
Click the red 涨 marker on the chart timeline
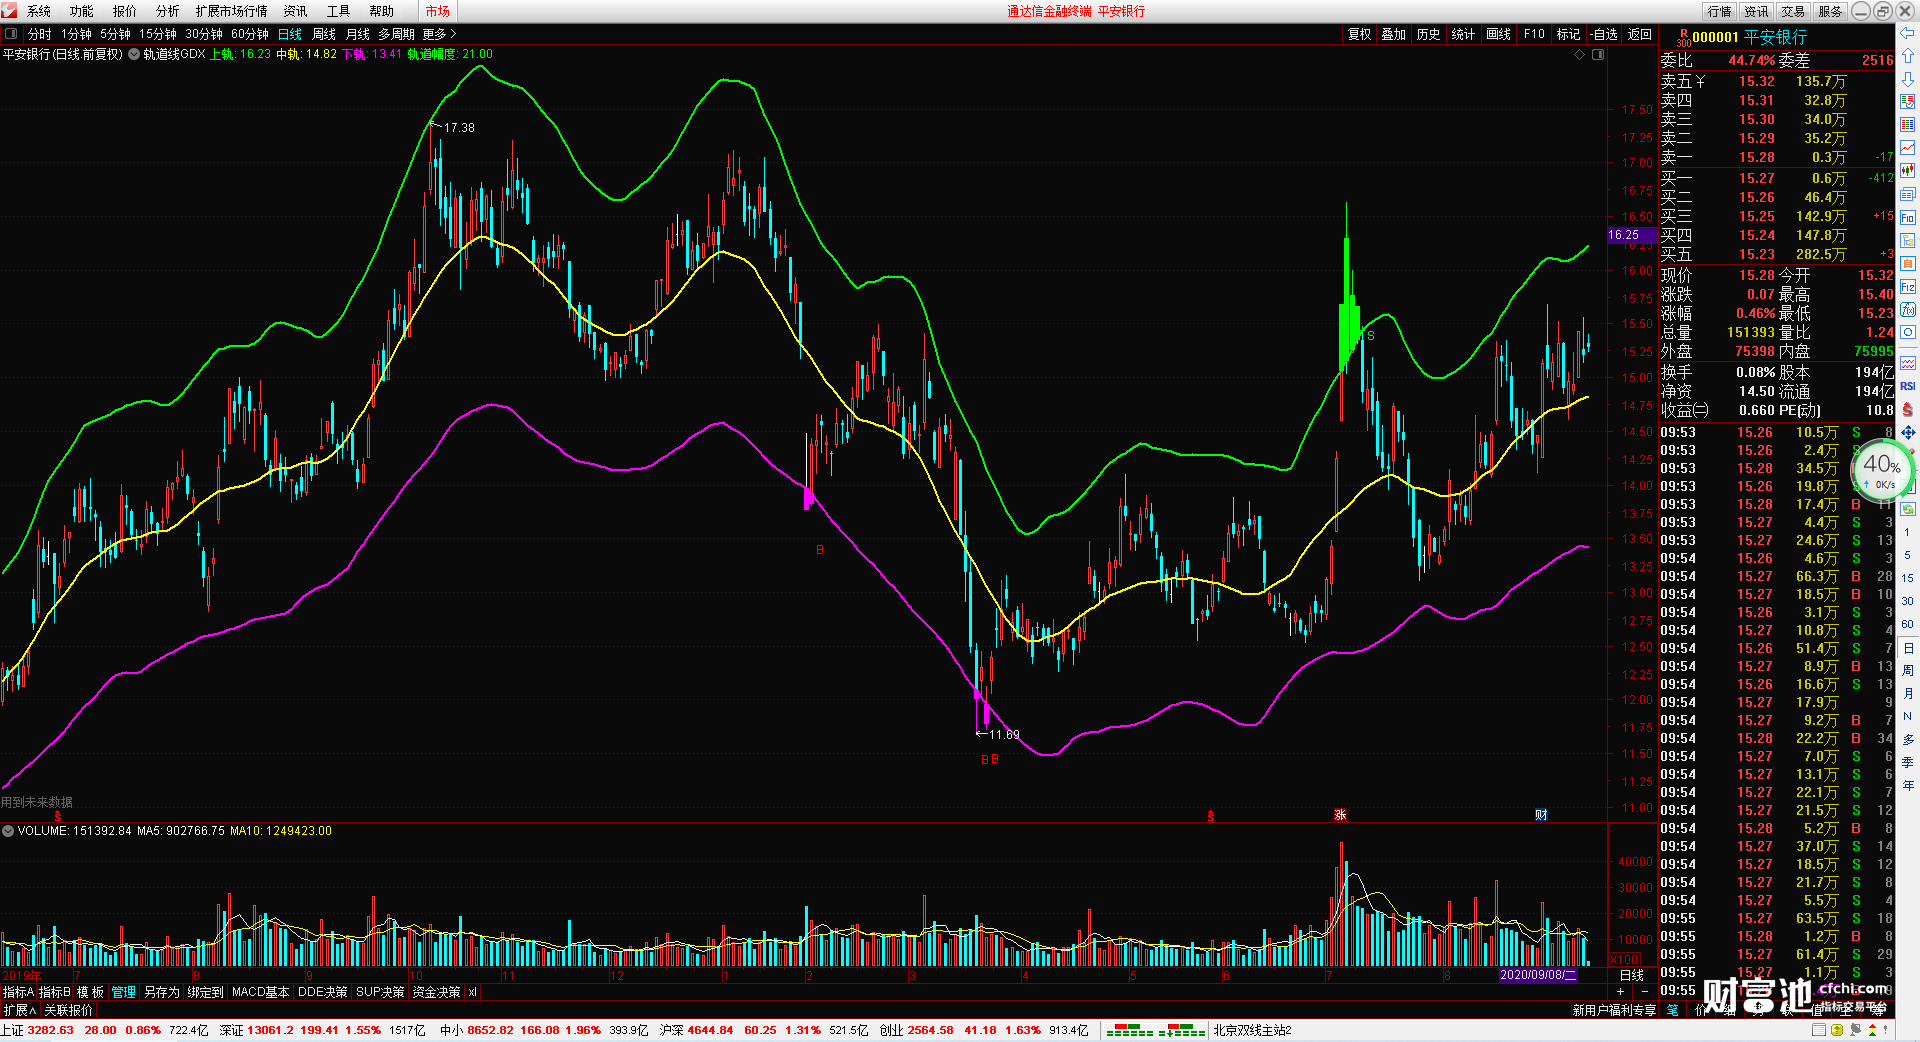pos(1340,815)
